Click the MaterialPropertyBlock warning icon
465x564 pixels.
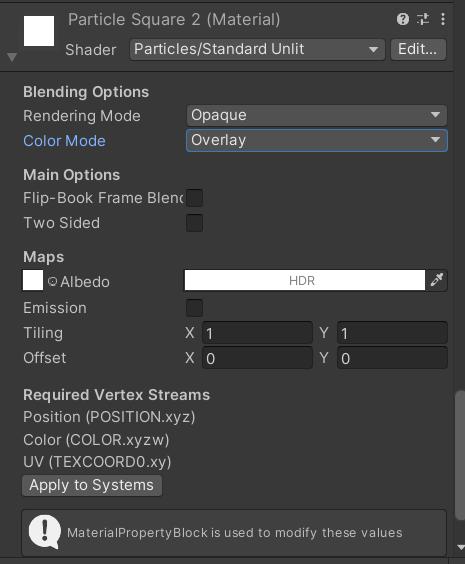pyautogui.click(x=45, y=532)
